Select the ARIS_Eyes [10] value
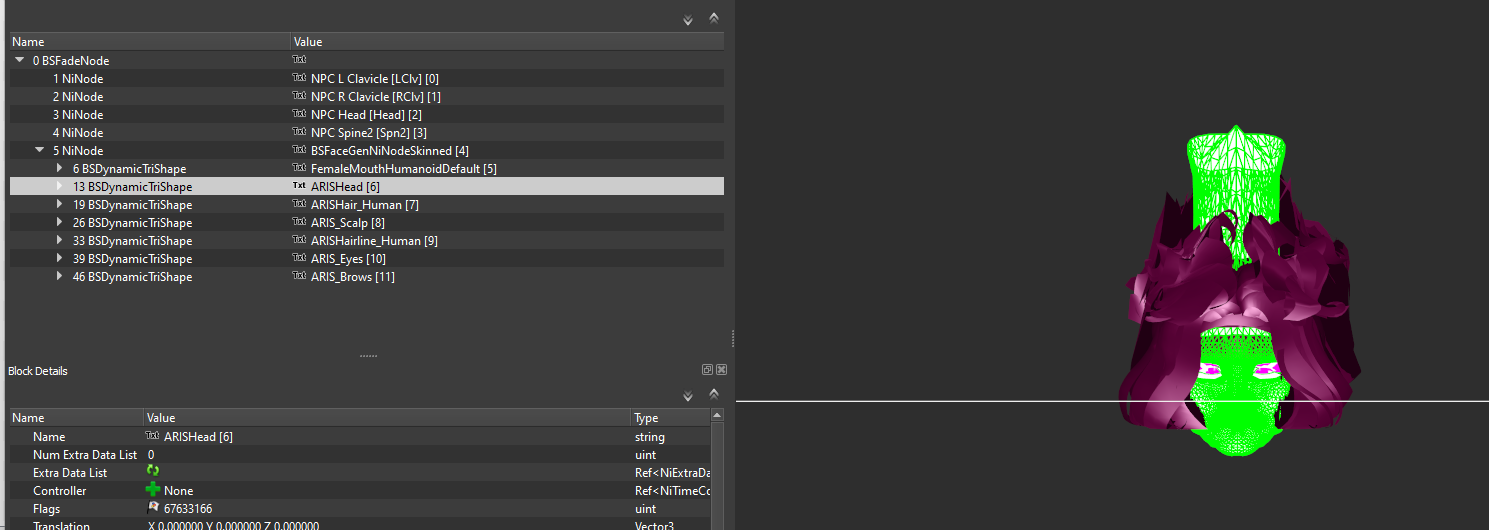The width and height of the screenshot is (1489, 530). coord(348,258)
